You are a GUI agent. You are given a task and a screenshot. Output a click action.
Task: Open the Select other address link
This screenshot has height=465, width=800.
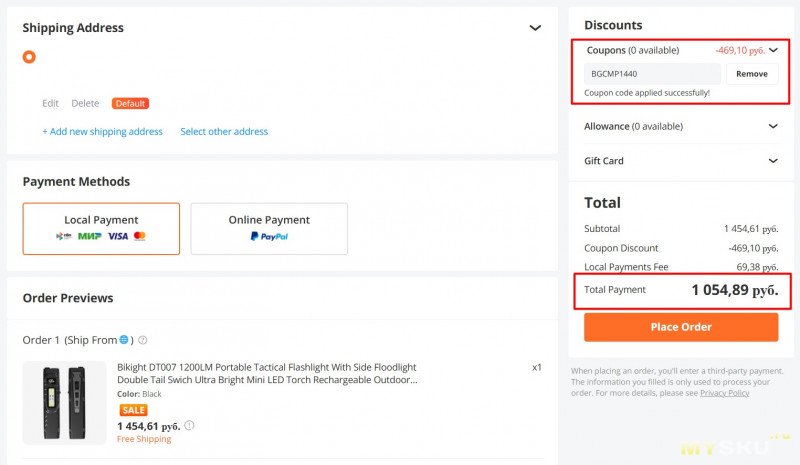(x=224, y=132)
